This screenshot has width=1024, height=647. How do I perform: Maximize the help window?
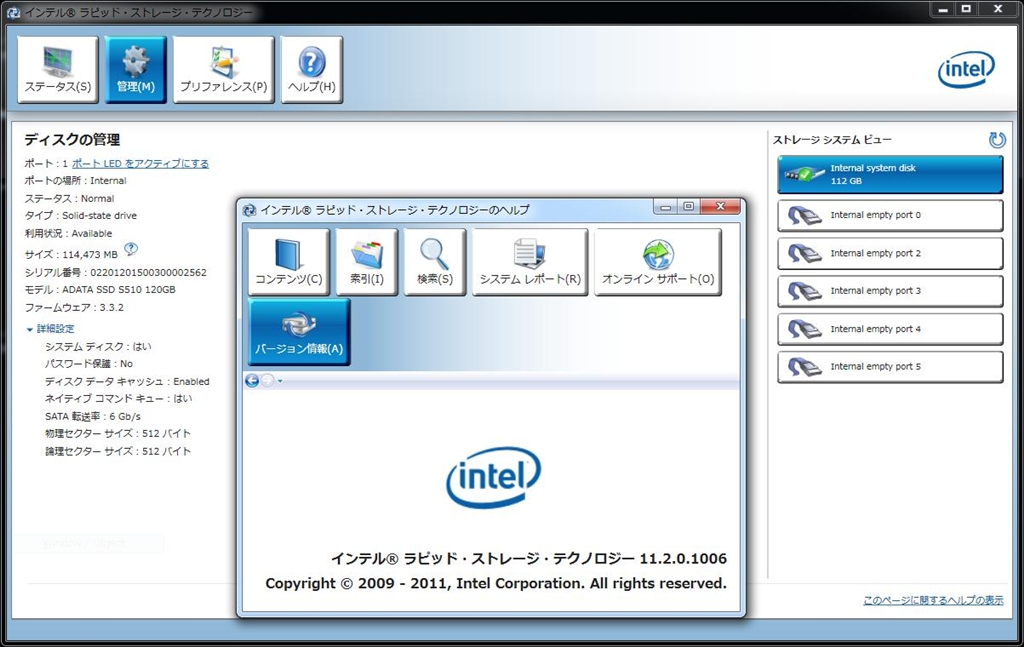[x=688, y=207]
